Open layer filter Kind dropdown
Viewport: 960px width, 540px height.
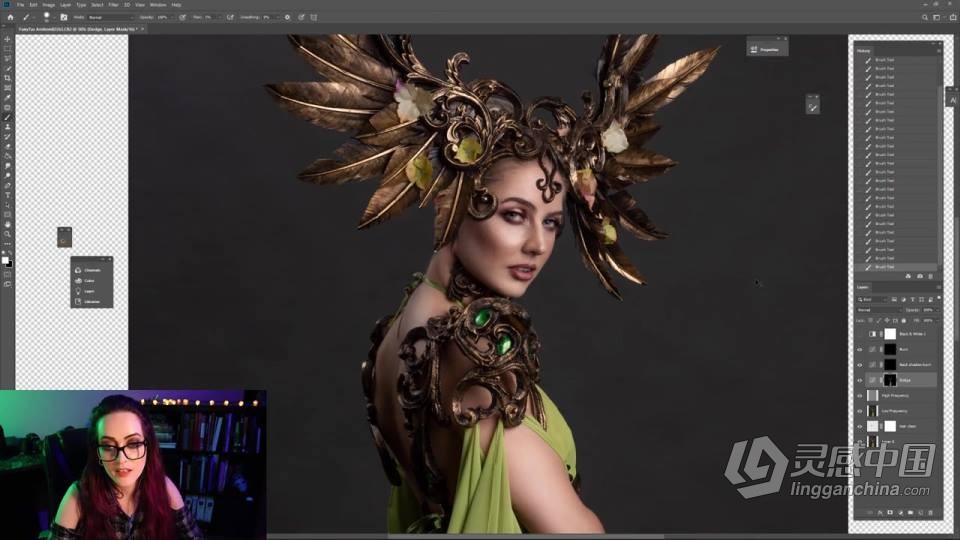click(873, 299)
